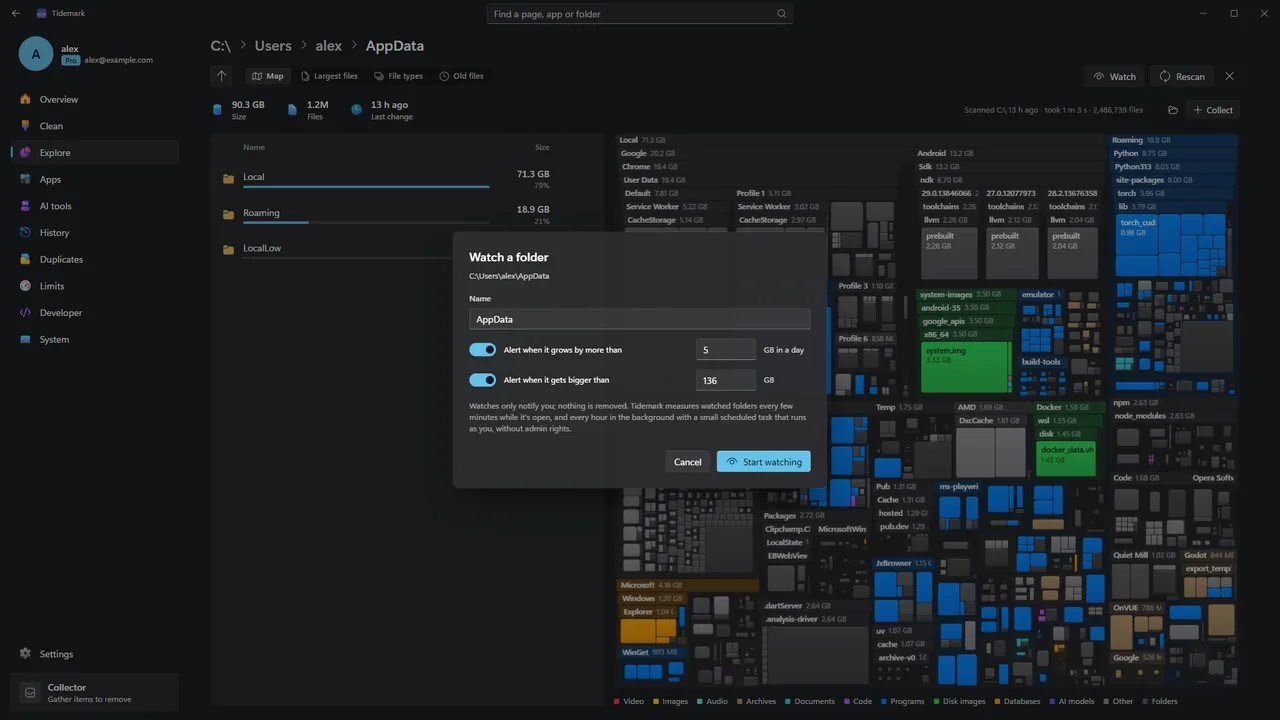This screenshot has width=1280, height=720.
Task: Show History in the sidebar
Action: 95,233
